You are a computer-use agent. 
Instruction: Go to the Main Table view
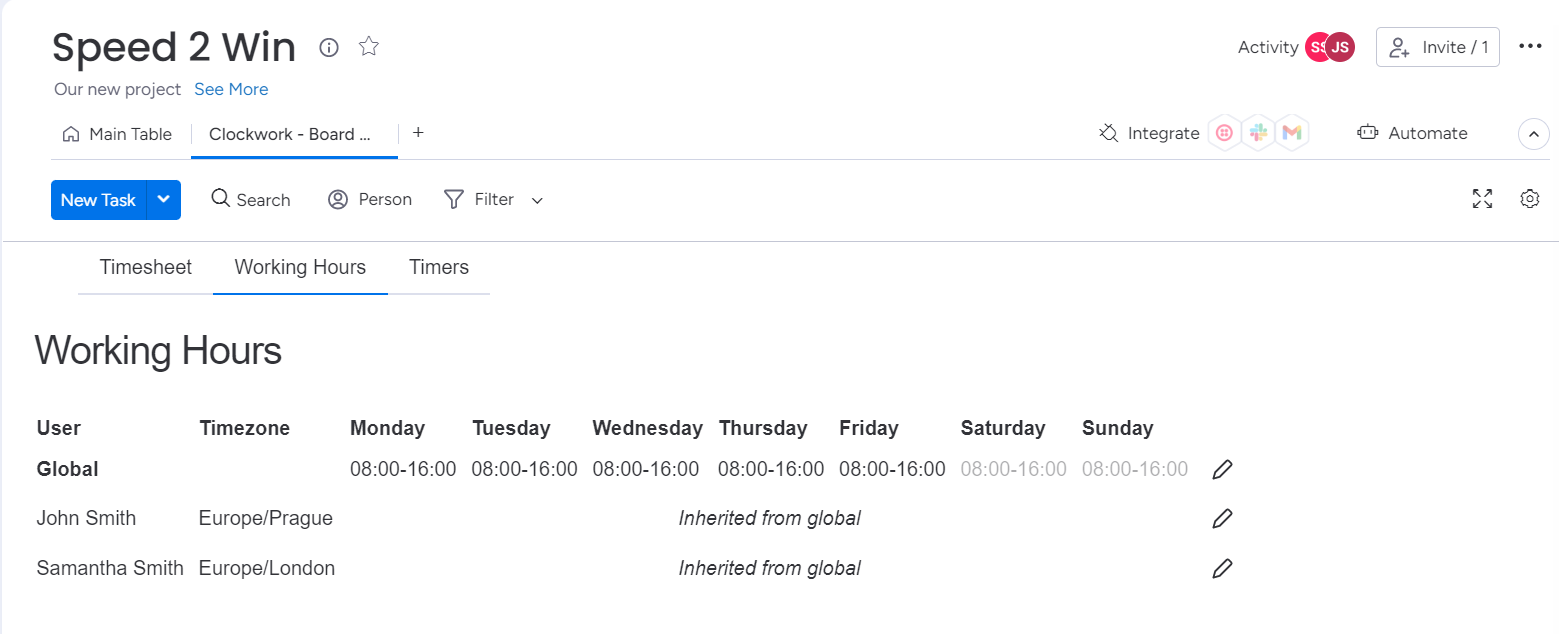pyautogui.click(x=117, y=134)
